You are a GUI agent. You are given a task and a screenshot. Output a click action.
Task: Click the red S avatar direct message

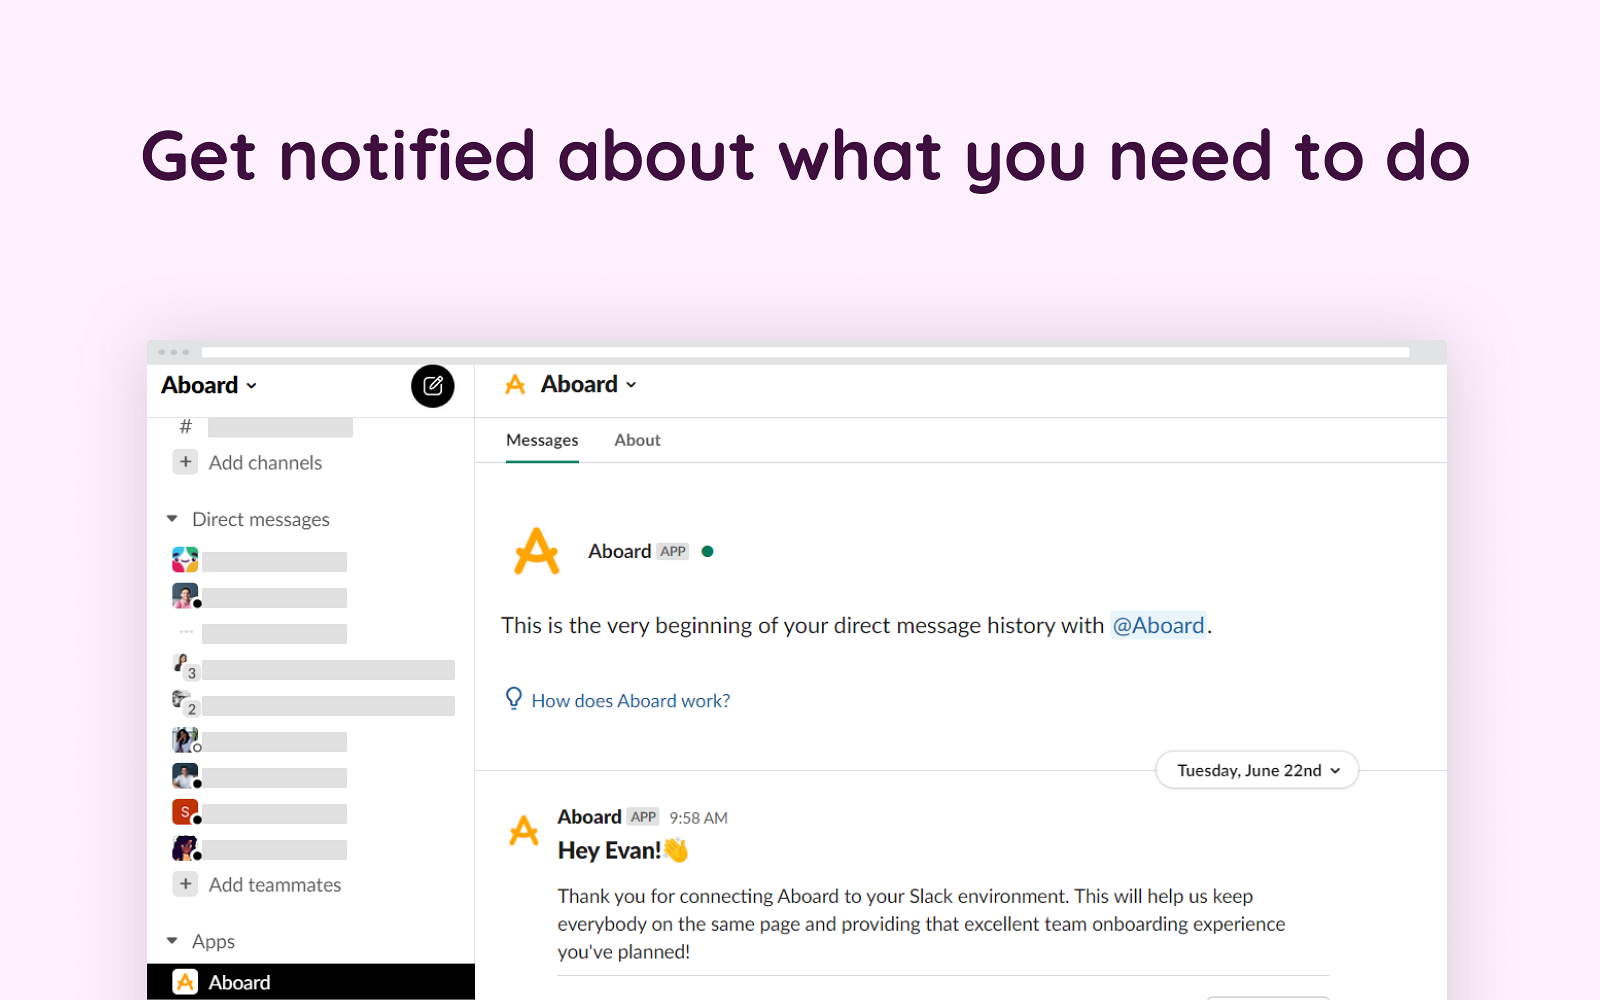pyautogui.click(x=185, y=812)
